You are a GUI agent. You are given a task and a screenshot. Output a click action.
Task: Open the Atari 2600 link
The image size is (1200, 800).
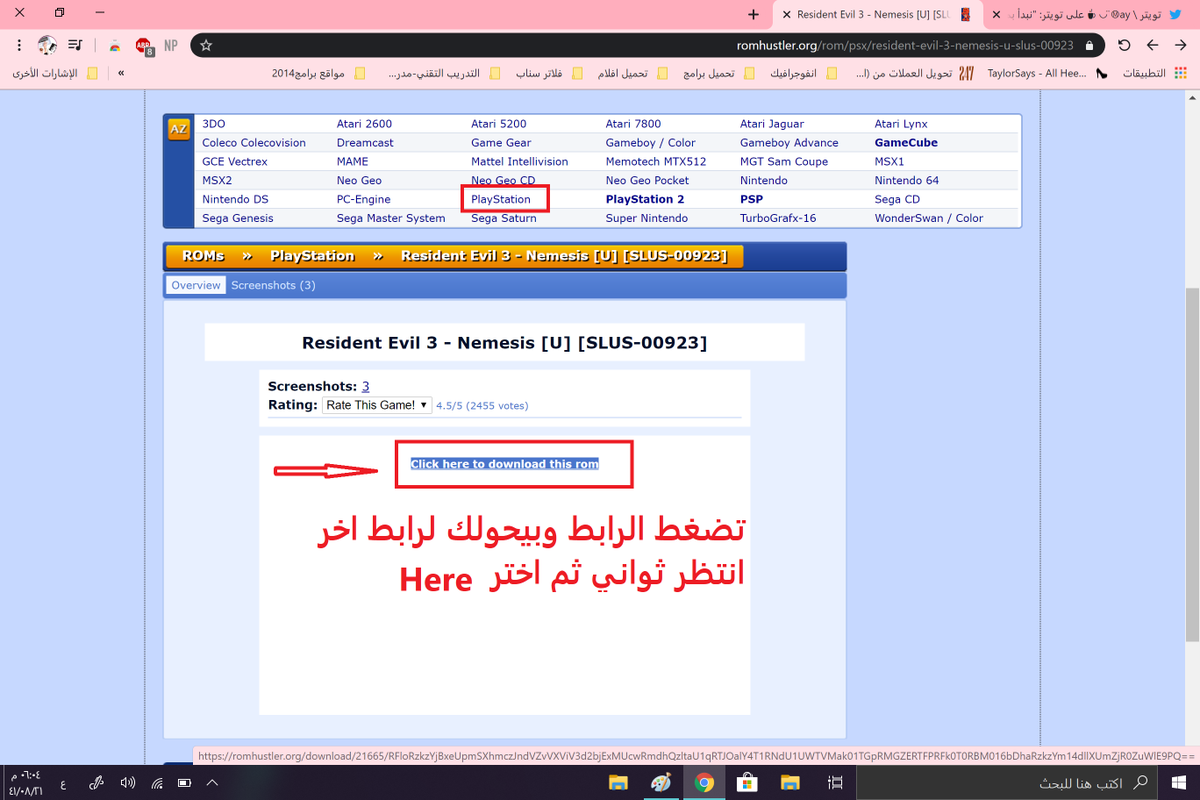click(364, 124)
